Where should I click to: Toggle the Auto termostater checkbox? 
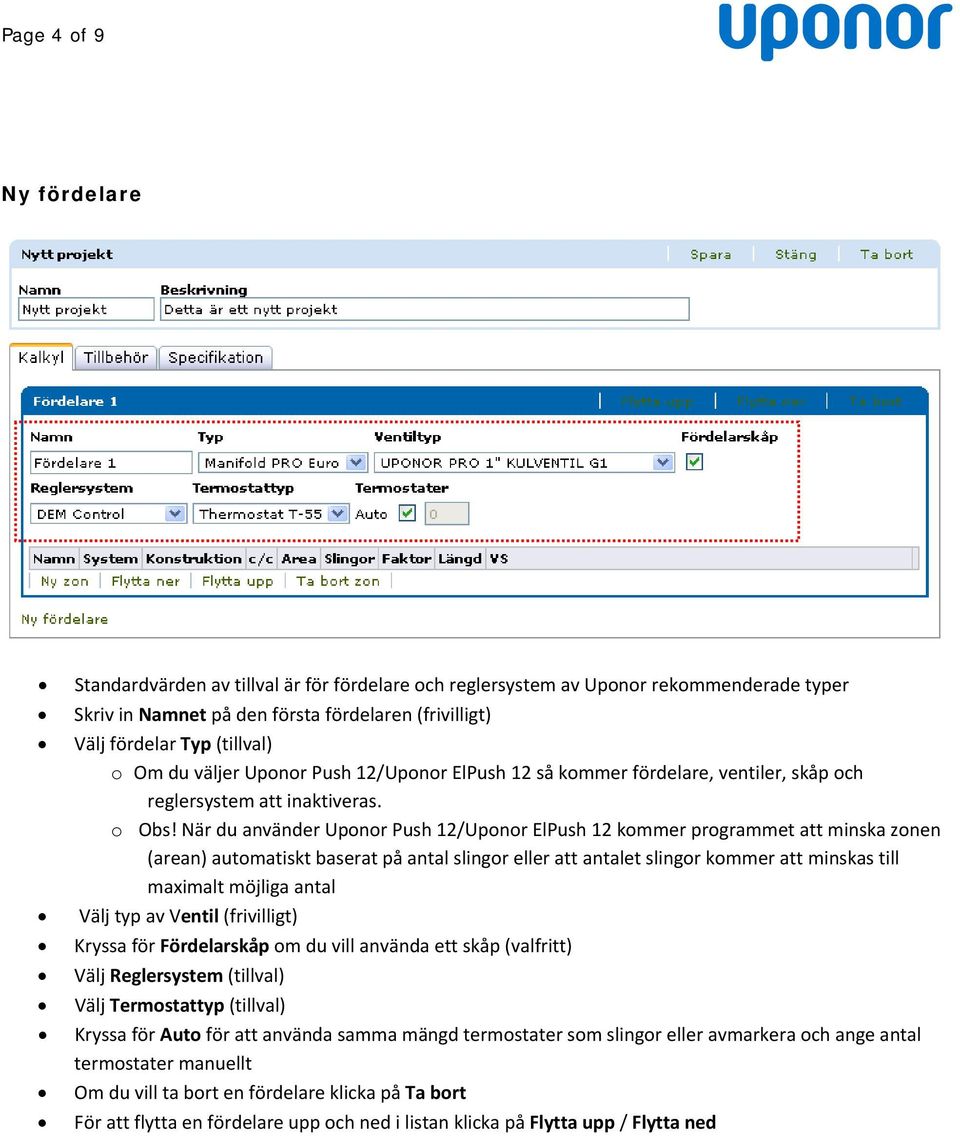(x=407, y=513)
